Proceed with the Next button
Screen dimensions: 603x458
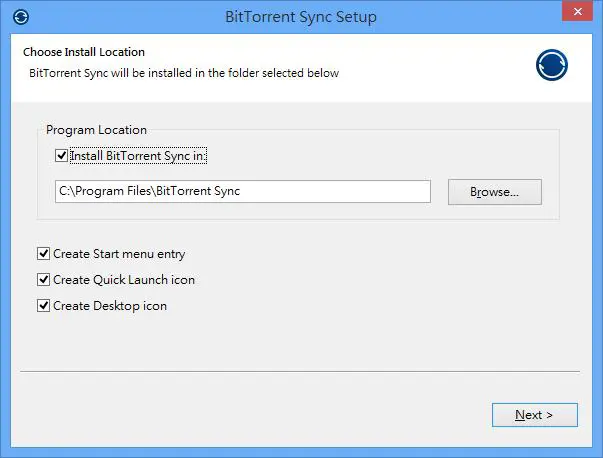[535, 415]
